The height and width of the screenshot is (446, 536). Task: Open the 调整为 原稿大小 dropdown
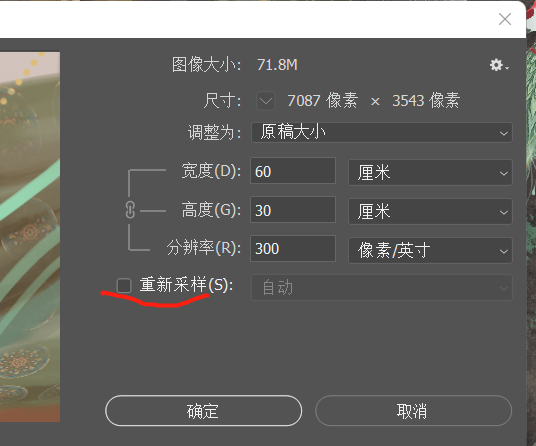[382, 132]
